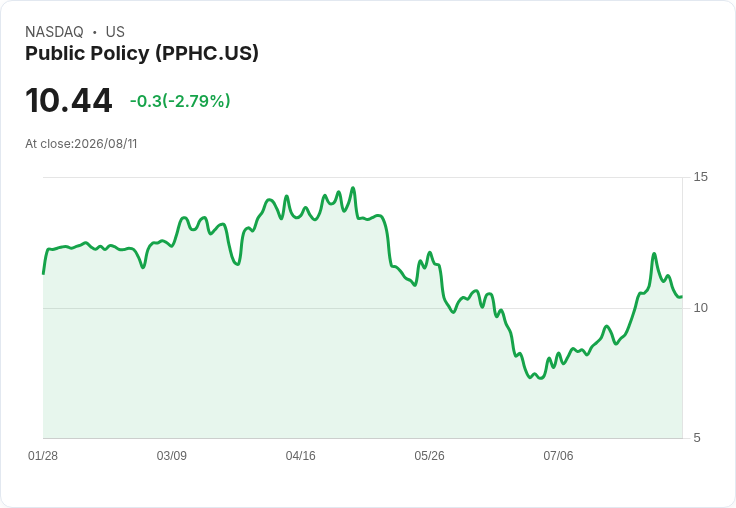The width and height of the screenshot is (736, 508).
Task: Click the 07/06 date axis label
Action: pos(558,456)
